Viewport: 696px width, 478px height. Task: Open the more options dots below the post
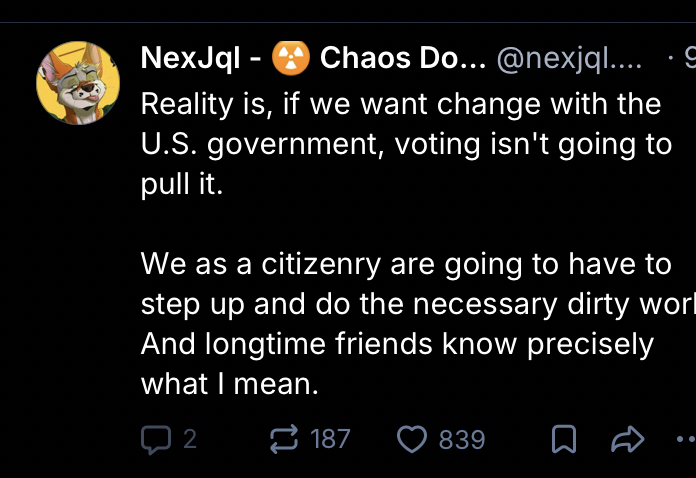point(685,439)
